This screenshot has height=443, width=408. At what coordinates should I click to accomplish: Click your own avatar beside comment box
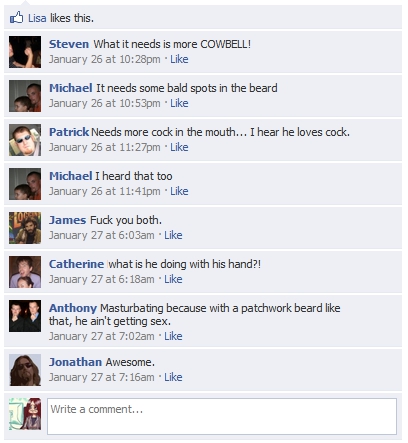click(25, 414)
